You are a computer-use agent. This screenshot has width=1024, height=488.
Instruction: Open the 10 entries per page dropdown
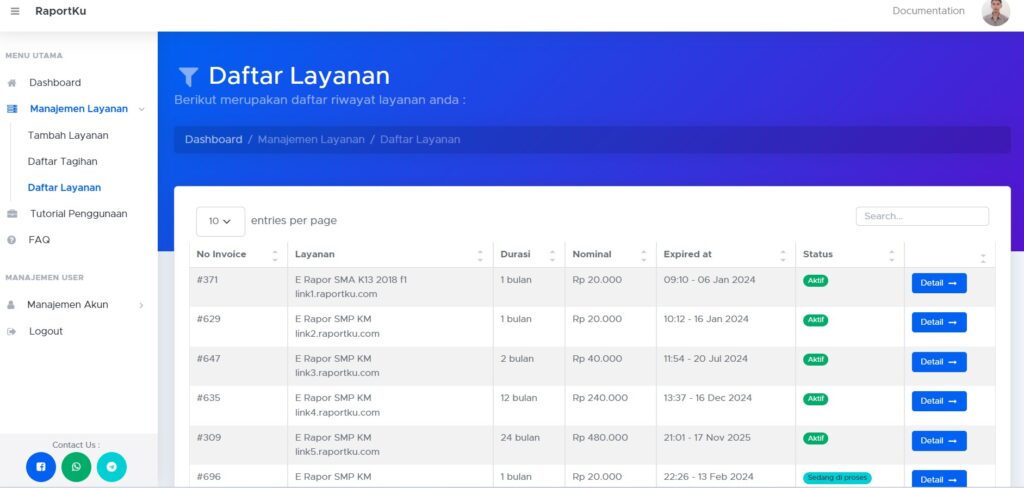(x=221, y=221)
